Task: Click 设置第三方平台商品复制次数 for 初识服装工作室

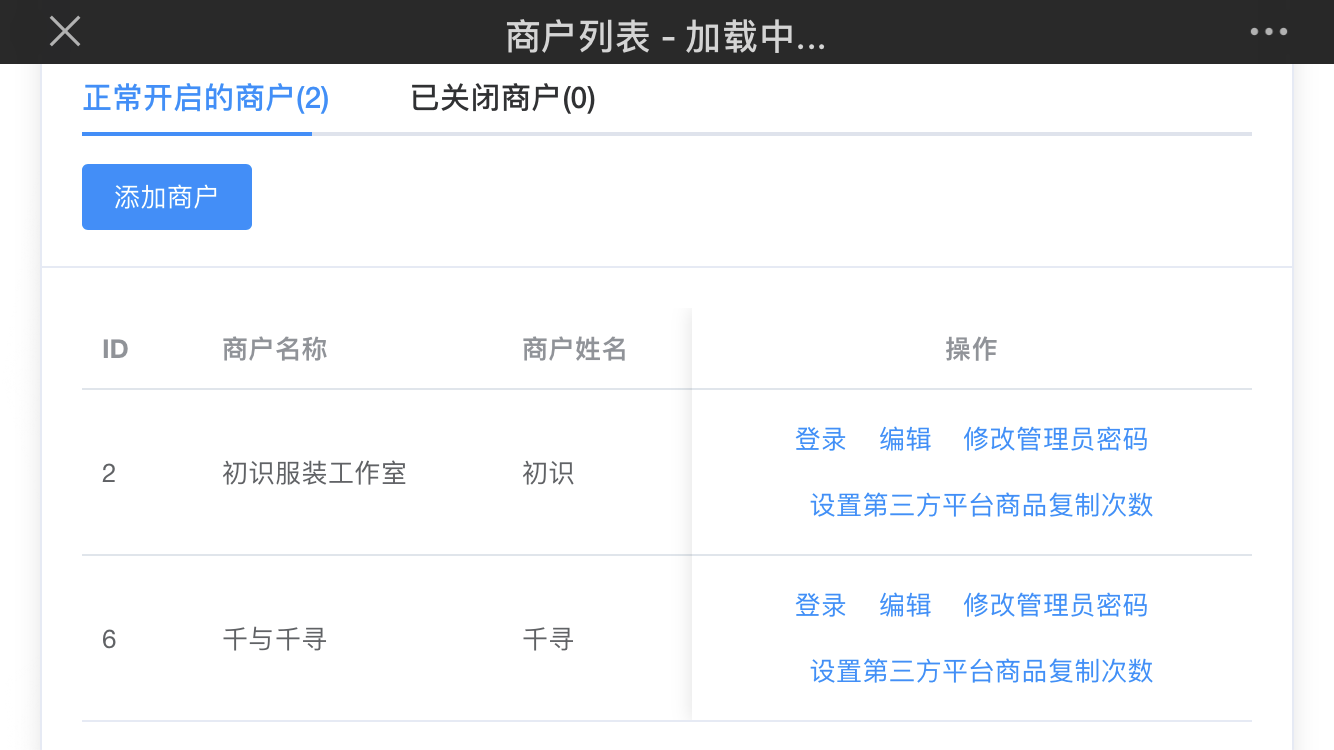Action: [x=982, y=505]
